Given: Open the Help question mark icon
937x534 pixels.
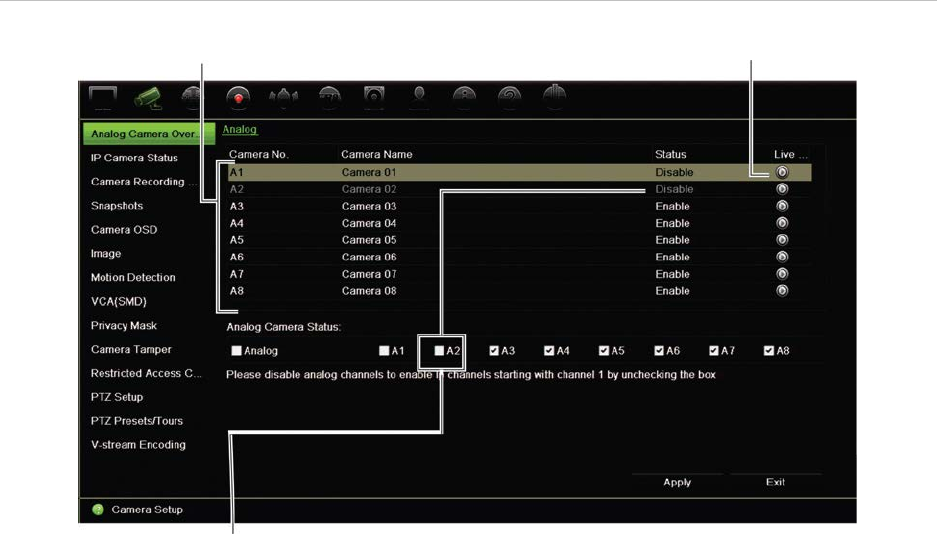Looking at the screenshot, I should click(509, 98).
